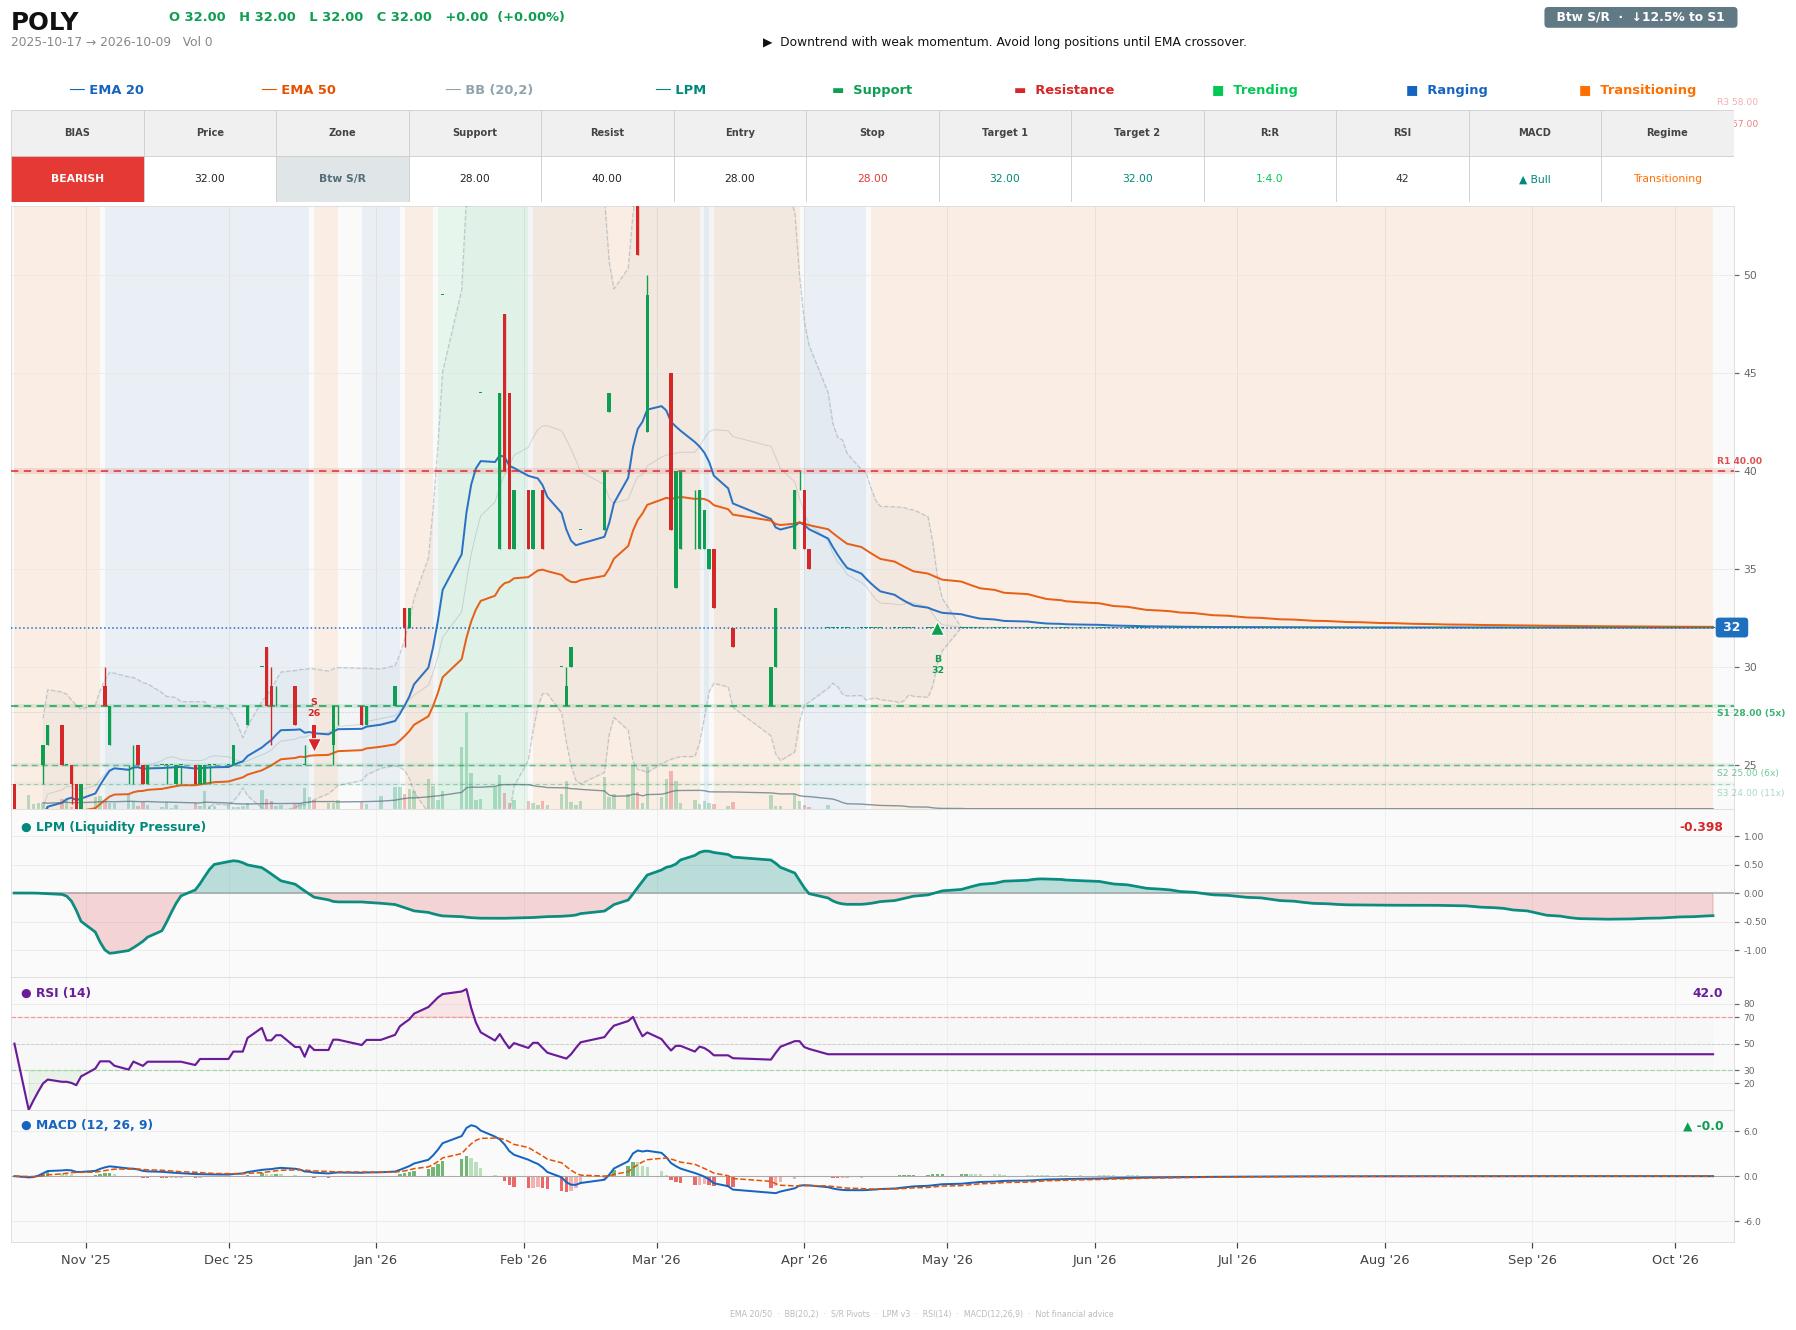The width and height of the screenshot is (1796, 1330).
Task: Click the Trending regime legend item
Action: tap(1254, 90)
